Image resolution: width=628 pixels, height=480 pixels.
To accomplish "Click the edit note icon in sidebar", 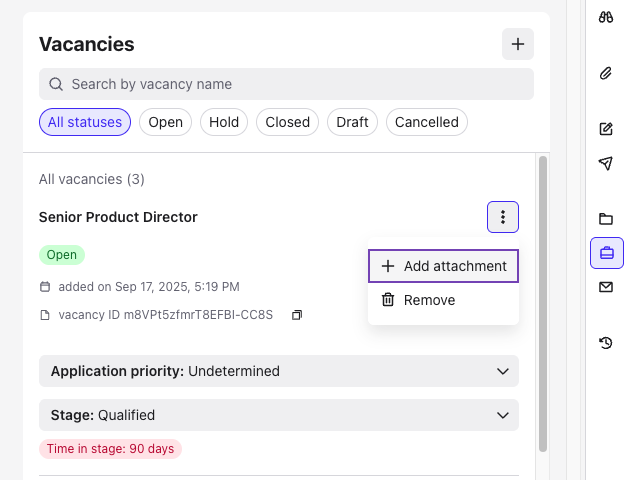I will click(x=605, y=129).
